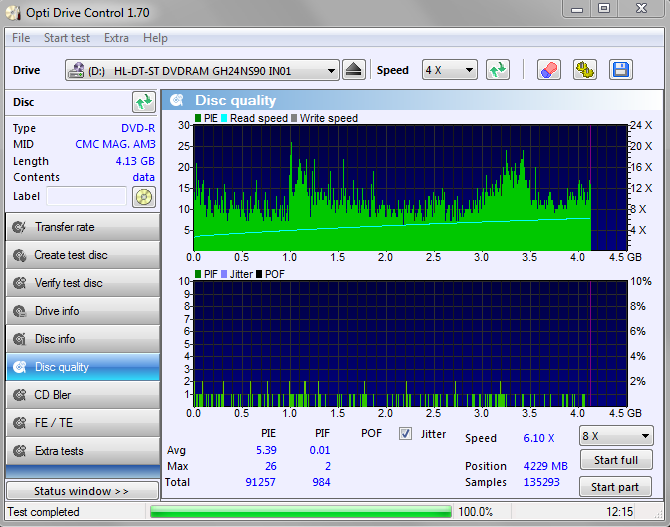Click the CD Bler sidebar icon
The height and width of the screenshot is (527, 670).
pyautogui.click(x=19, y=395)
